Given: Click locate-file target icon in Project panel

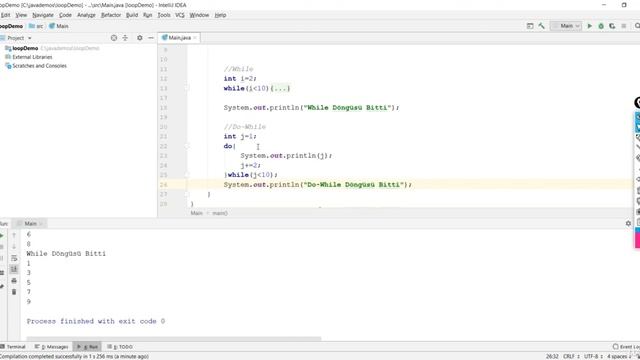Looking at the screenshot, I should tap(114, 38).
